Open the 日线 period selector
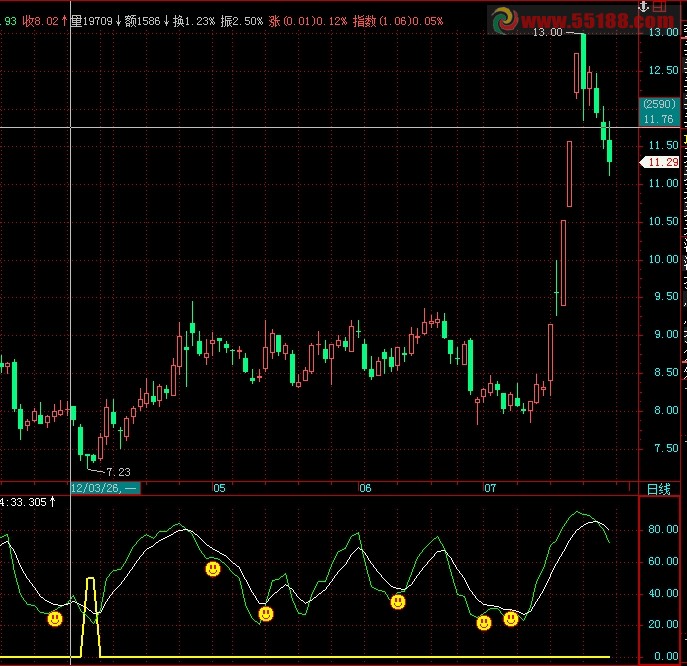 (658, 488)
